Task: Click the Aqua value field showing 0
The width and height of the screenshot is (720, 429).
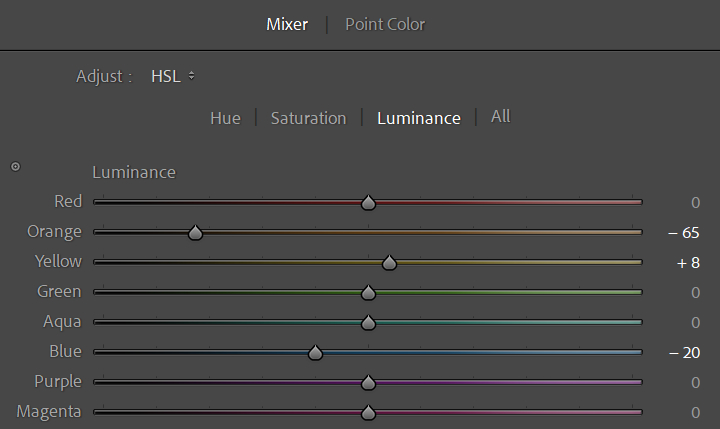Action: coord(695,322)
